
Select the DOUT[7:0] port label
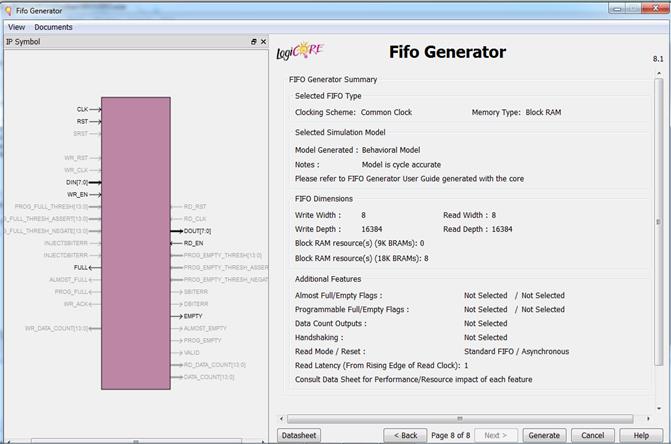point(197,231)
